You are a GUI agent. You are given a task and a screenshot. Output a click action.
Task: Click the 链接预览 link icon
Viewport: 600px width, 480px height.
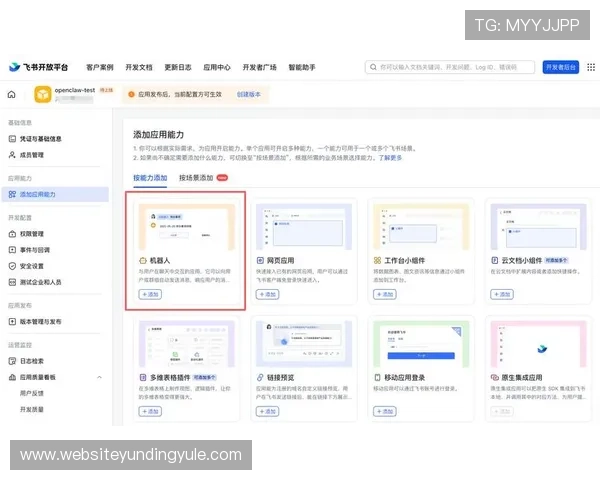(260, 378)
